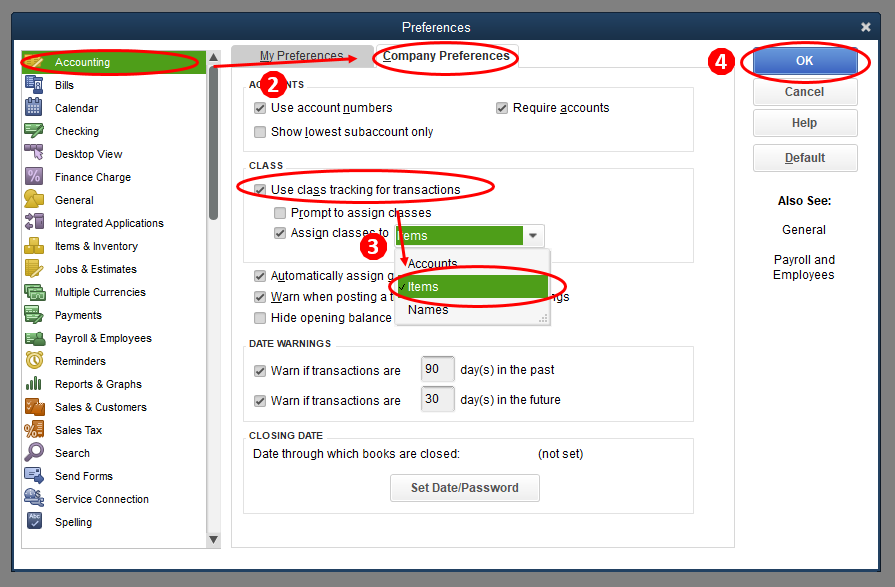Switch to My Preferences tab
The width and height of the screenshot is (895, 587).
click(x=302, y=56)
